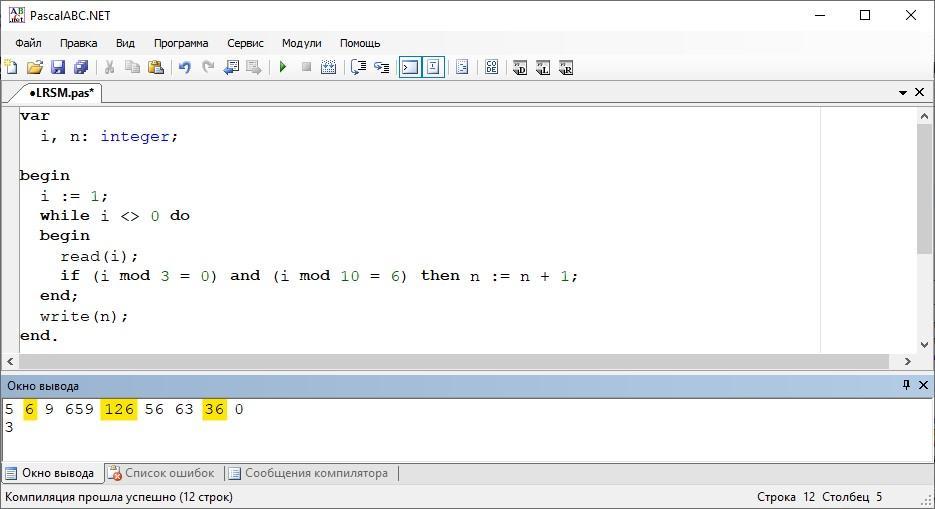The width and height of the screenshot is (935, 509).
Task: Click the highlighted 126 in output
Action: [x=119, y=409]
